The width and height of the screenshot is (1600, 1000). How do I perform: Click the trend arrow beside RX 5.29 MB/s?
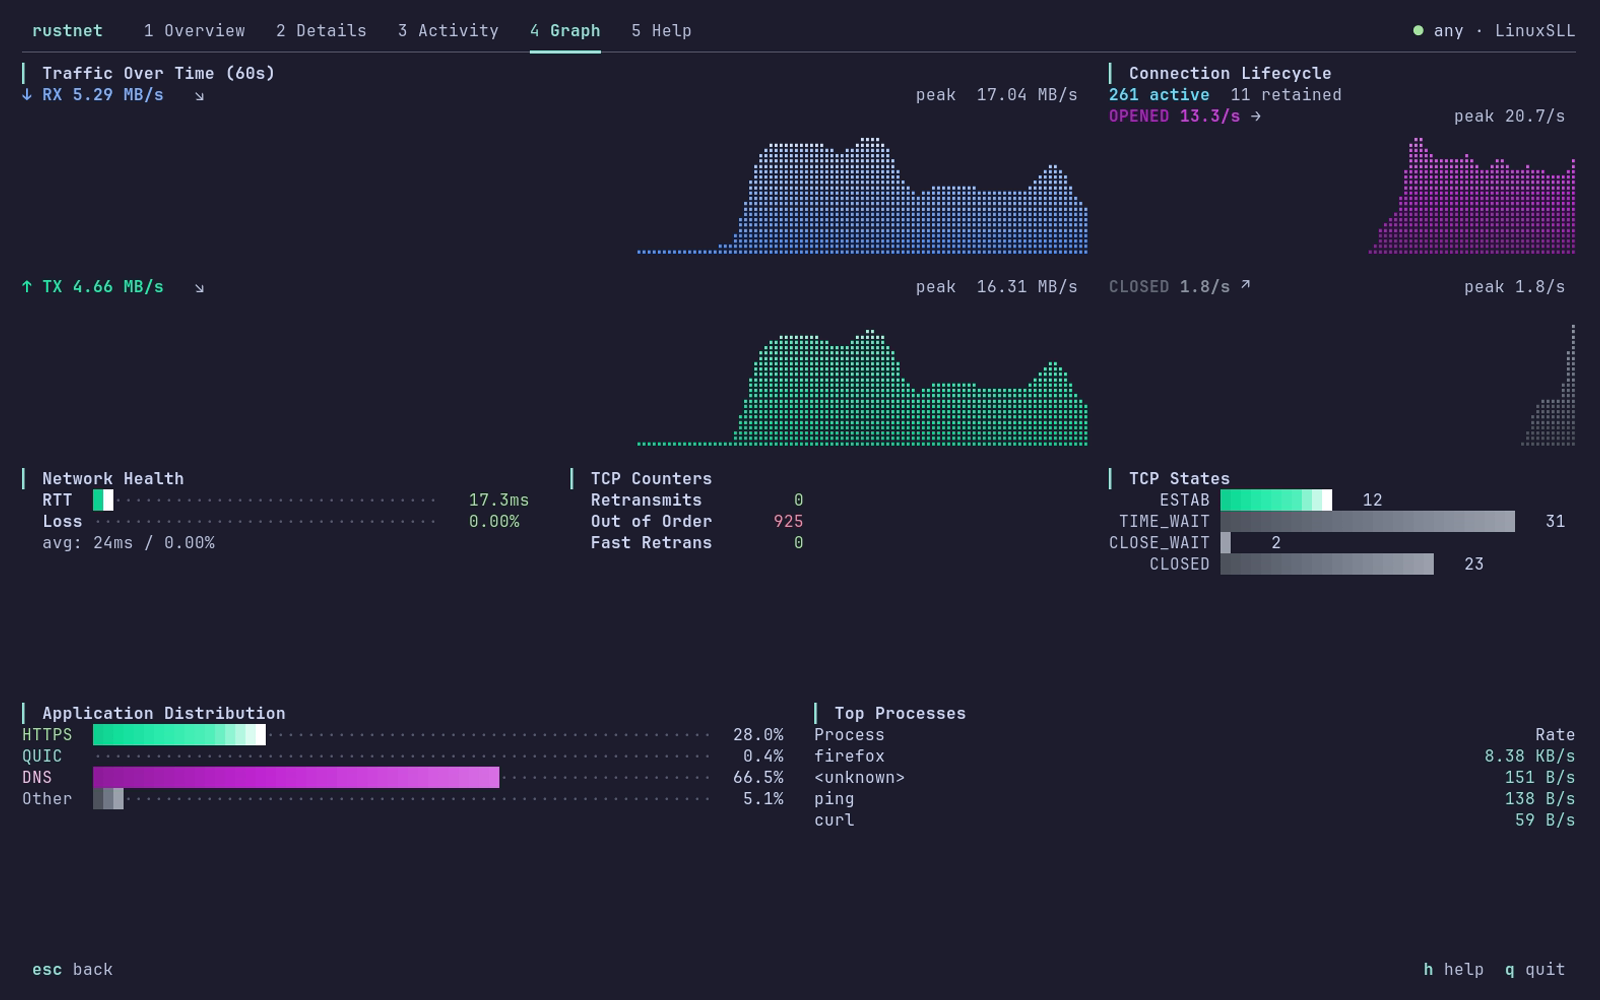[x=199, y=96]
